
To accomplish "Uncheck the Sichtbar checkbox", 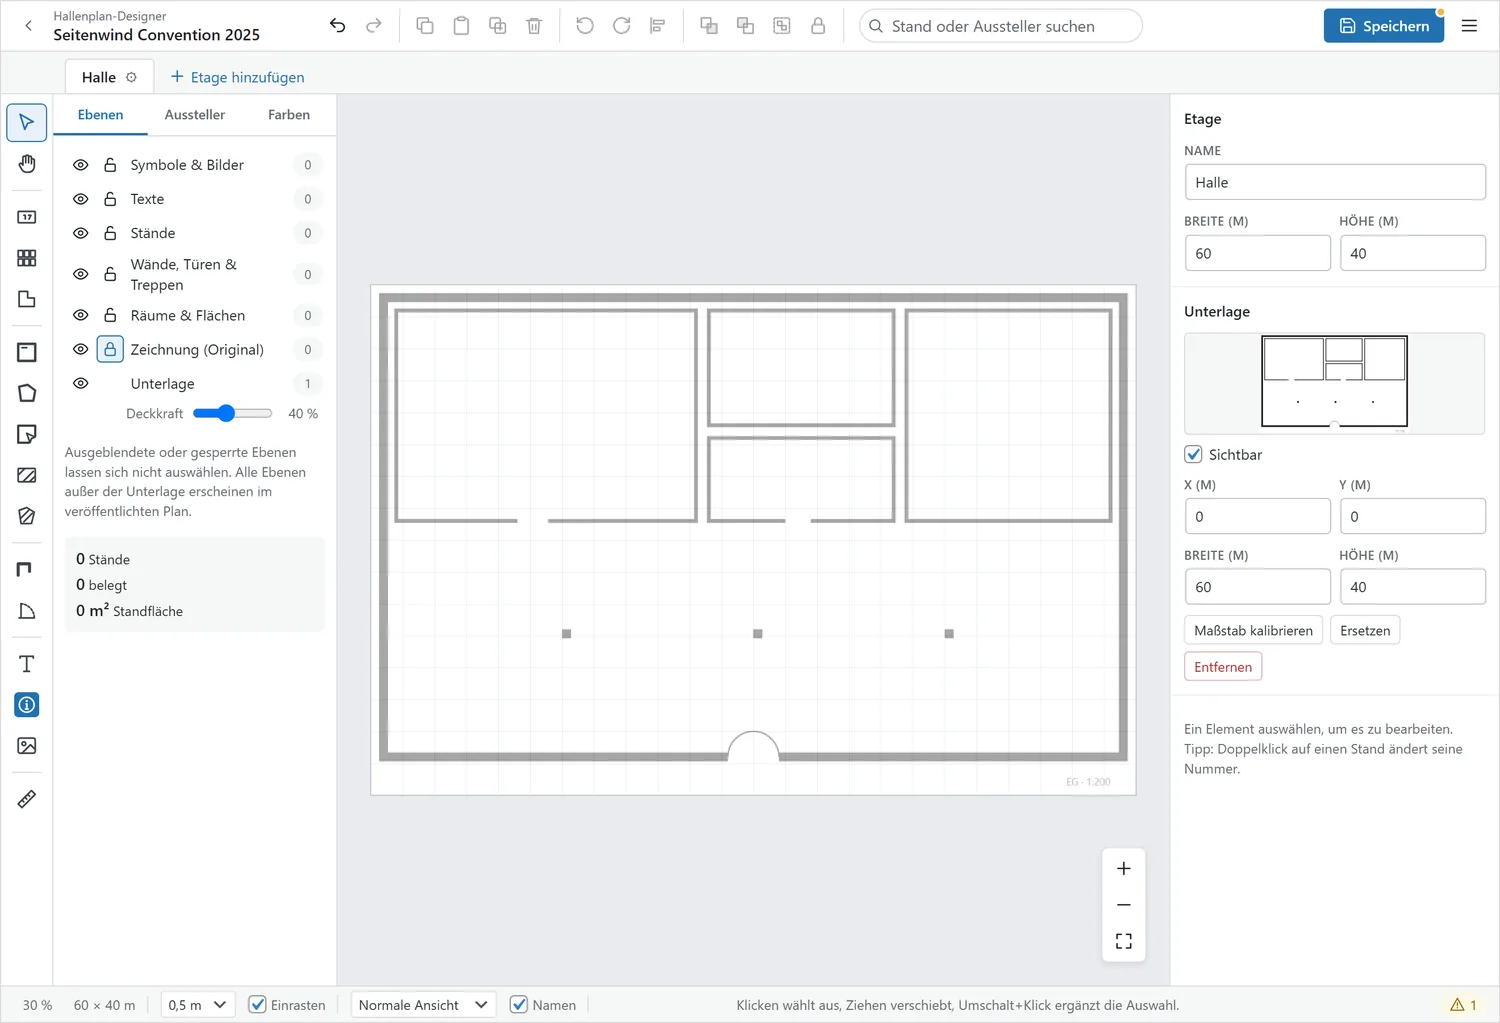I will pos(1193,455).
